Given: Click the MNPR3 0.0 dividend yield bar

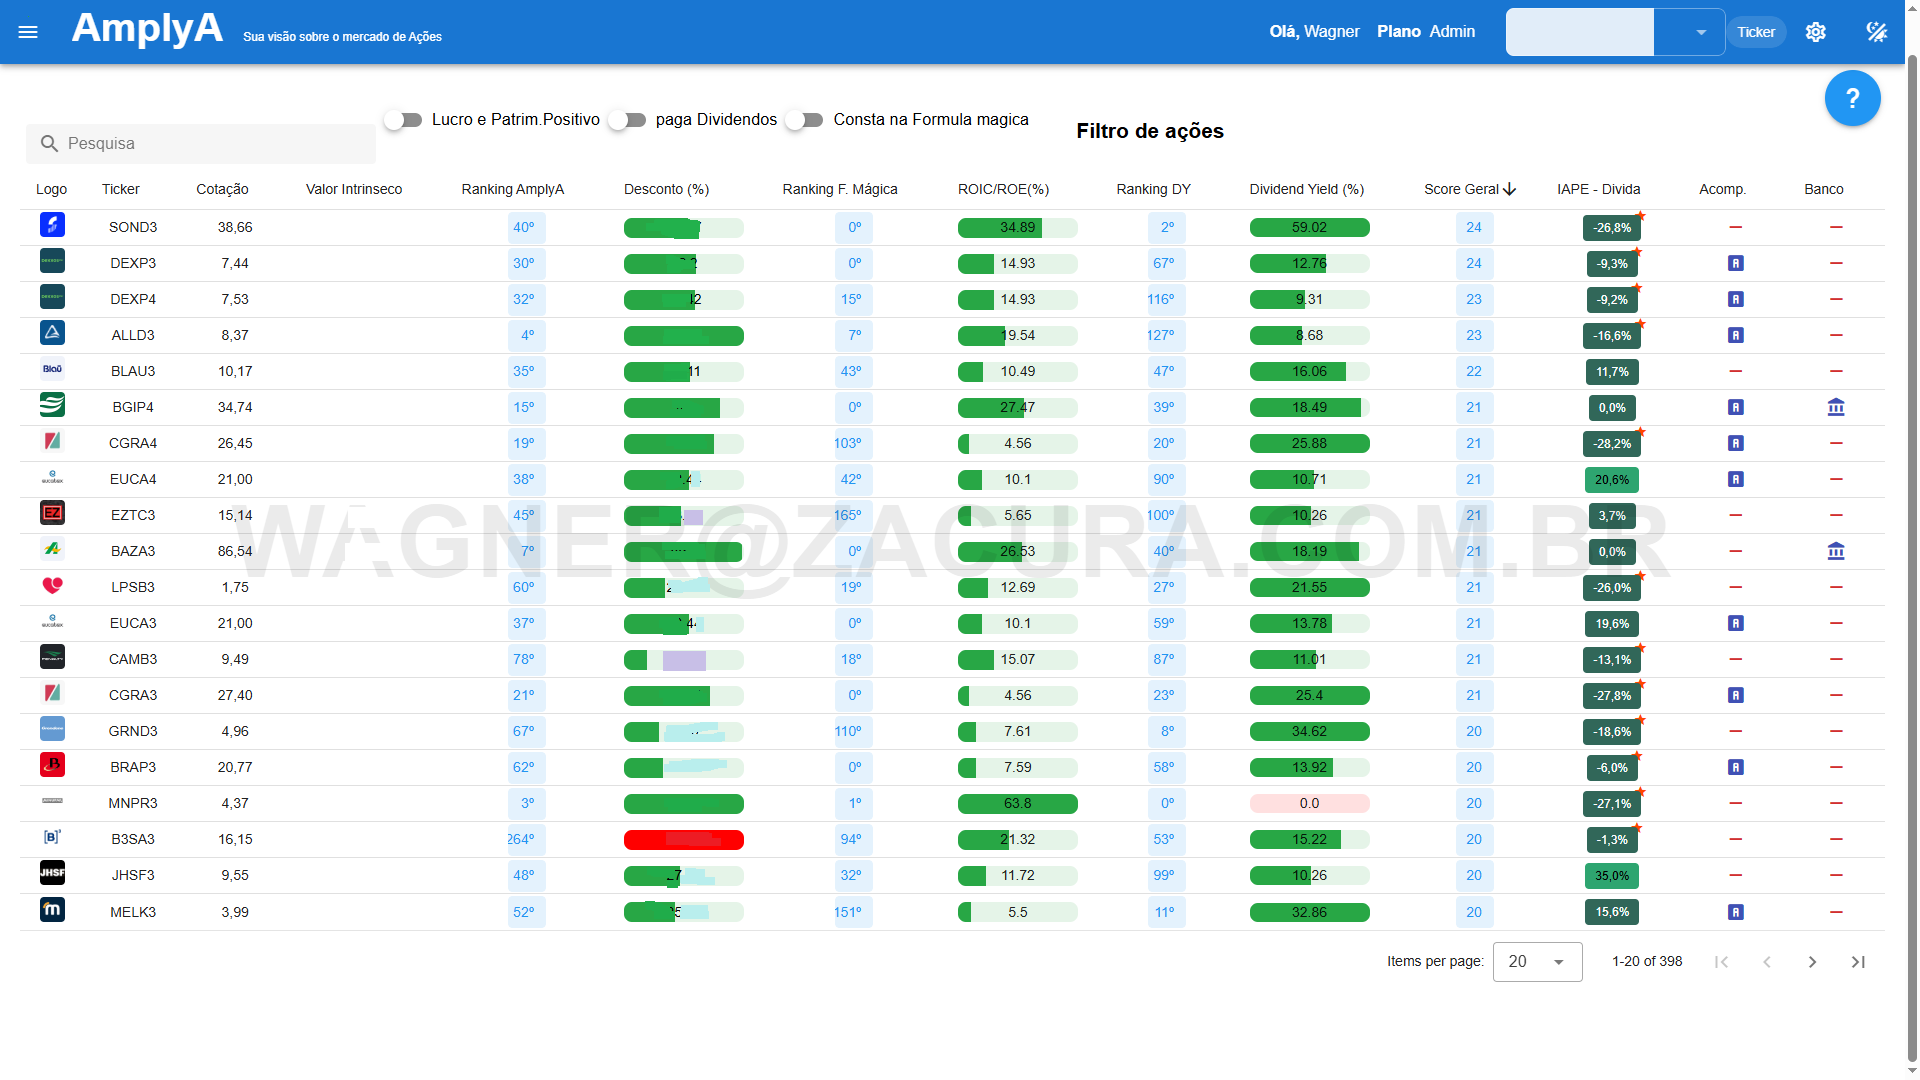Looking at the screenshot, I should coord(1309,804).
